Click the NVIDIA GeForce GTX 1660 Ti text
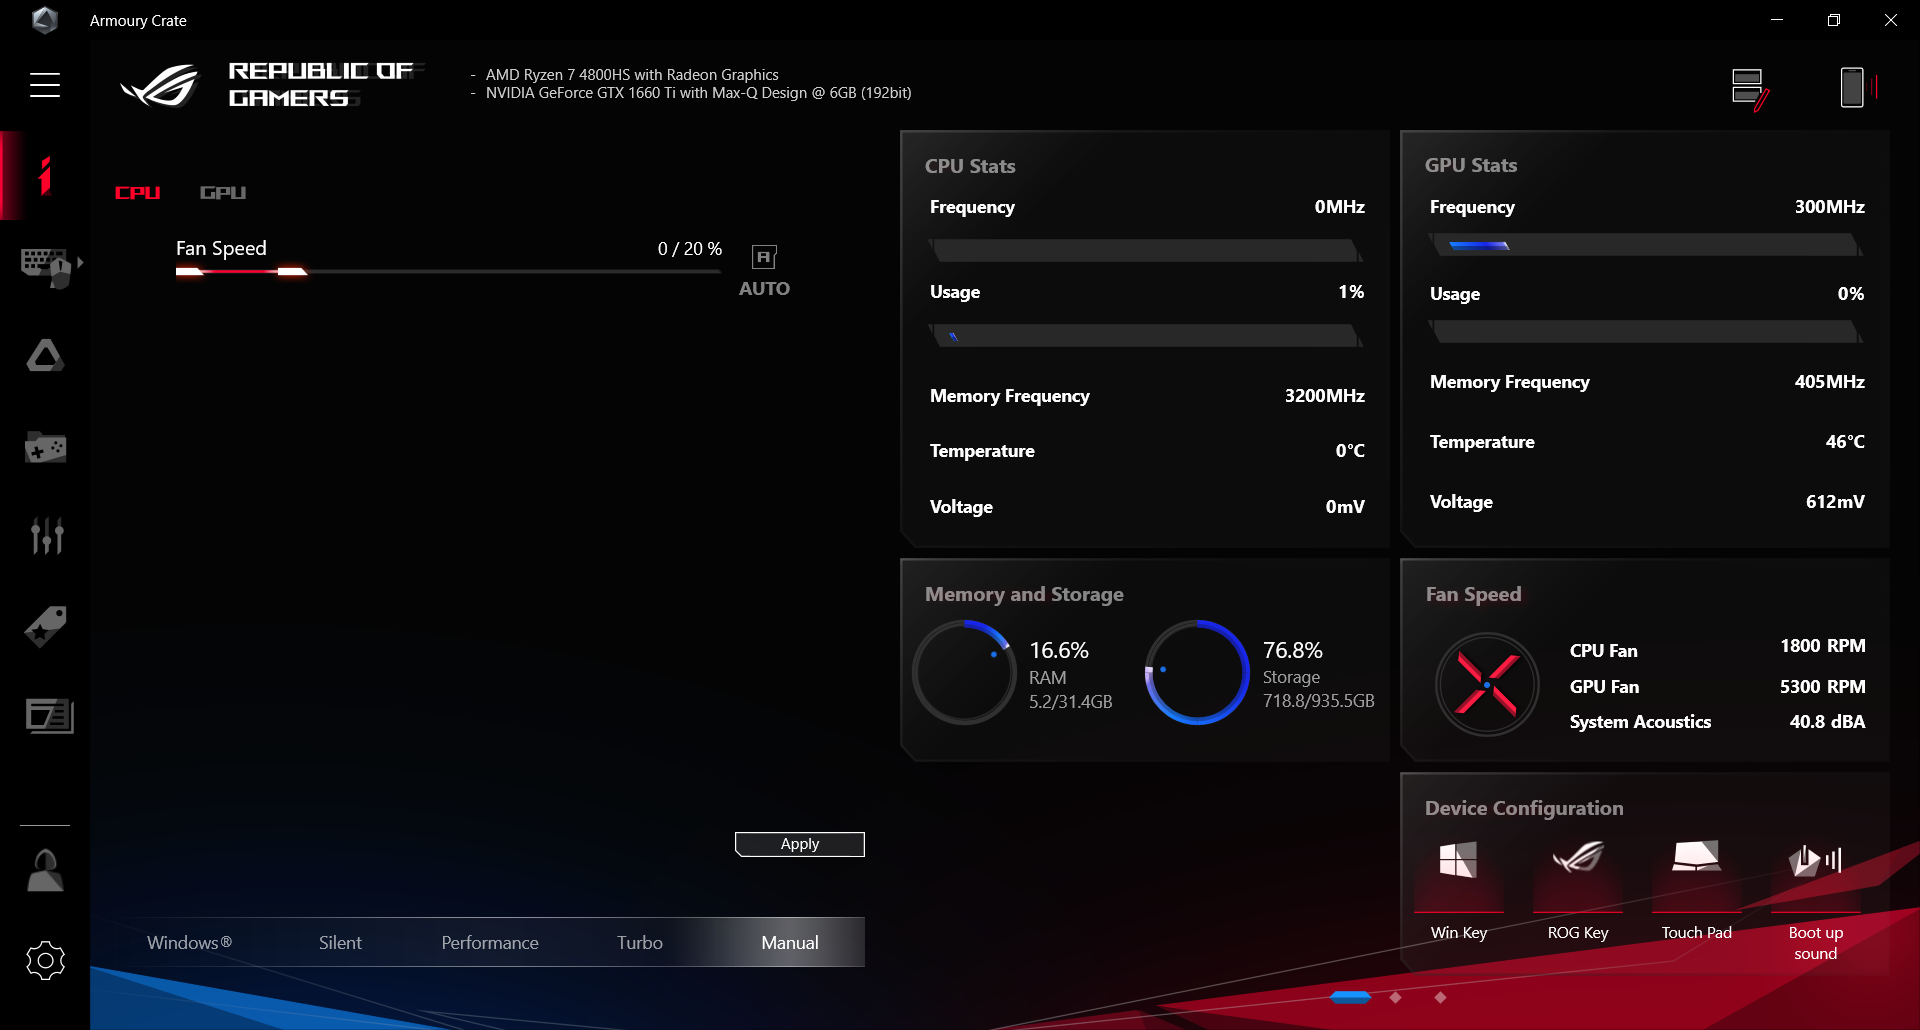 point(699,93)
